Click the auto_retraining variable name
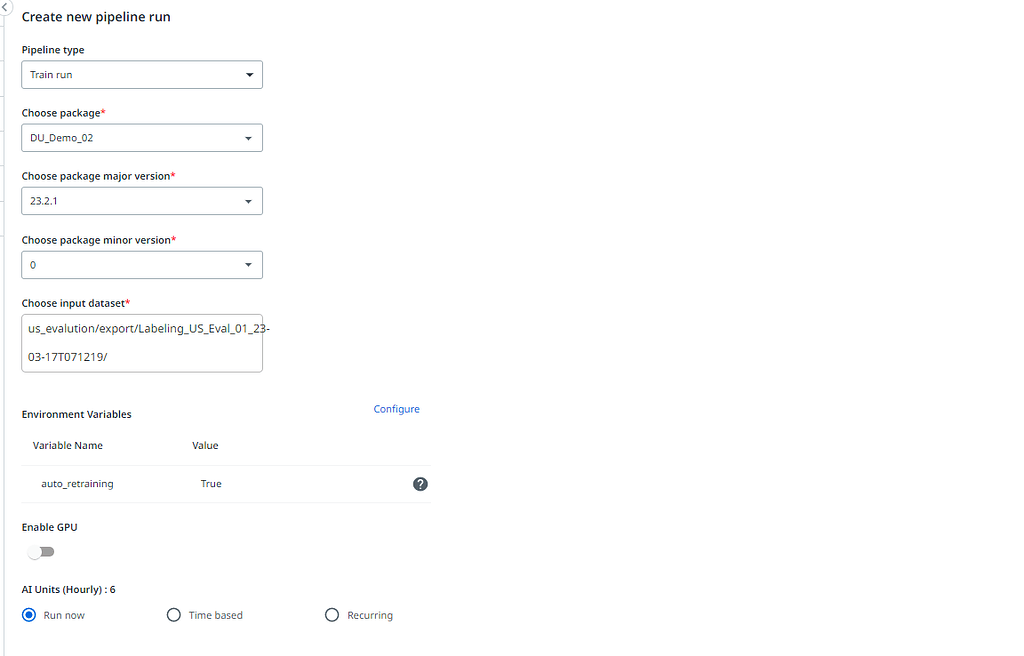 coord(77,484)
